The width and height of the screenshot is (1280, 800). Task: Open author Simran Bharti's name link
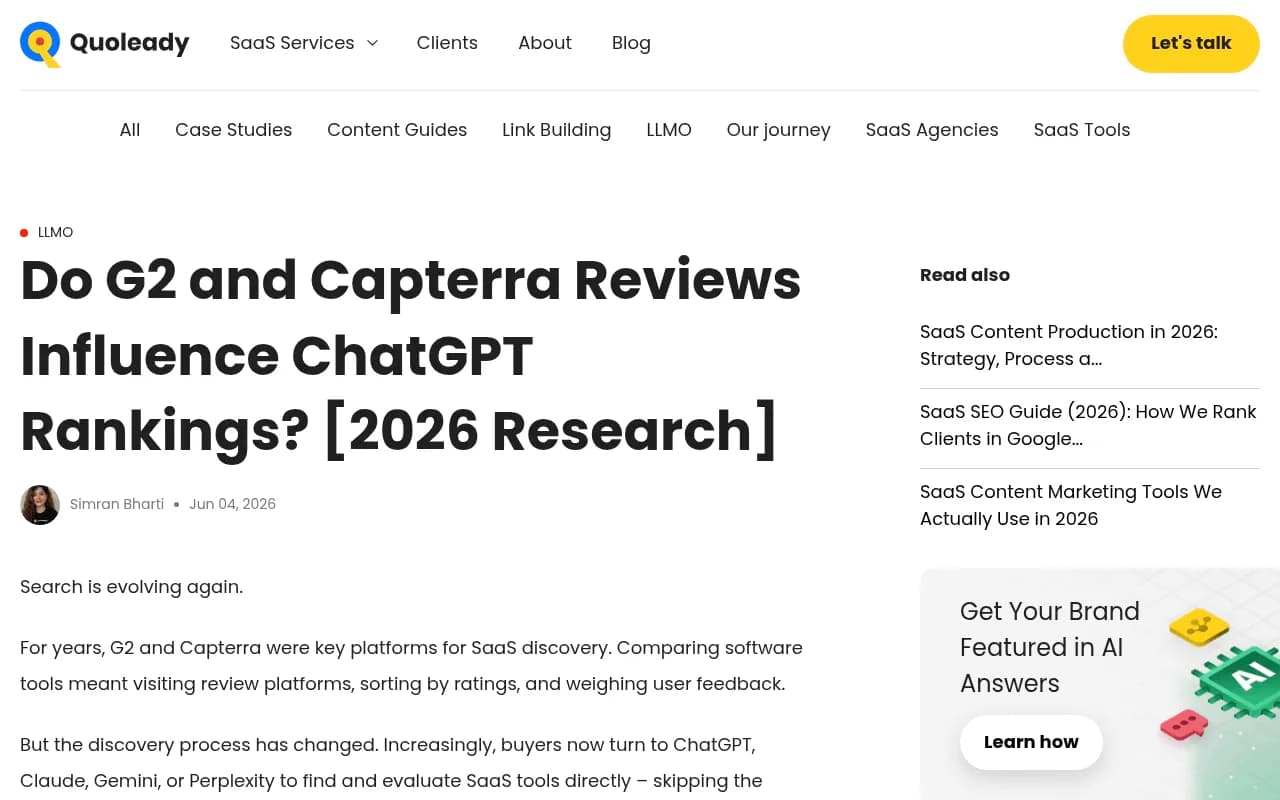tap(117, 504)
